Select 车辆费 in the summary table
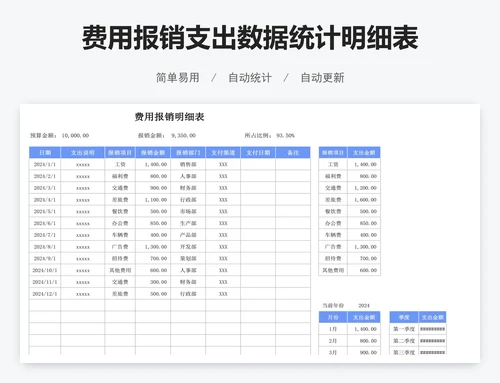500x383 pixels. [x=333, y=235]
